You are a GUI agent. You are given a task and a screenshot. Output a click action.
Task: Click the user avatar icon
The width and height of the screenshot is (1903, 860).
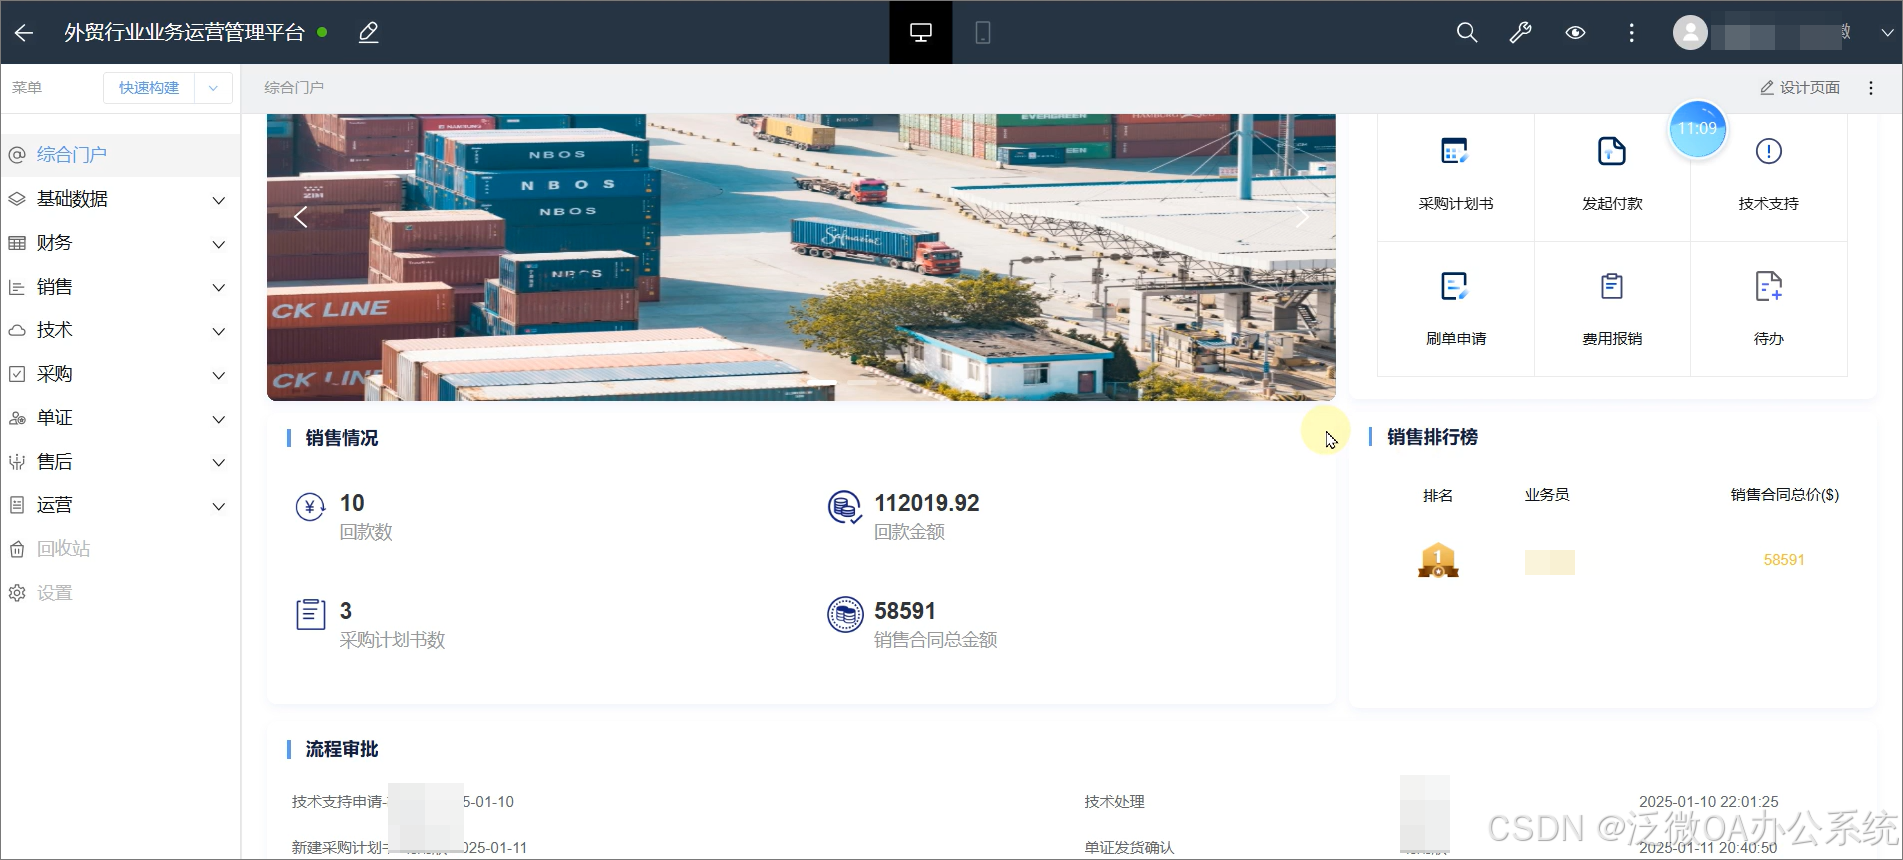tap(1690, 33)
